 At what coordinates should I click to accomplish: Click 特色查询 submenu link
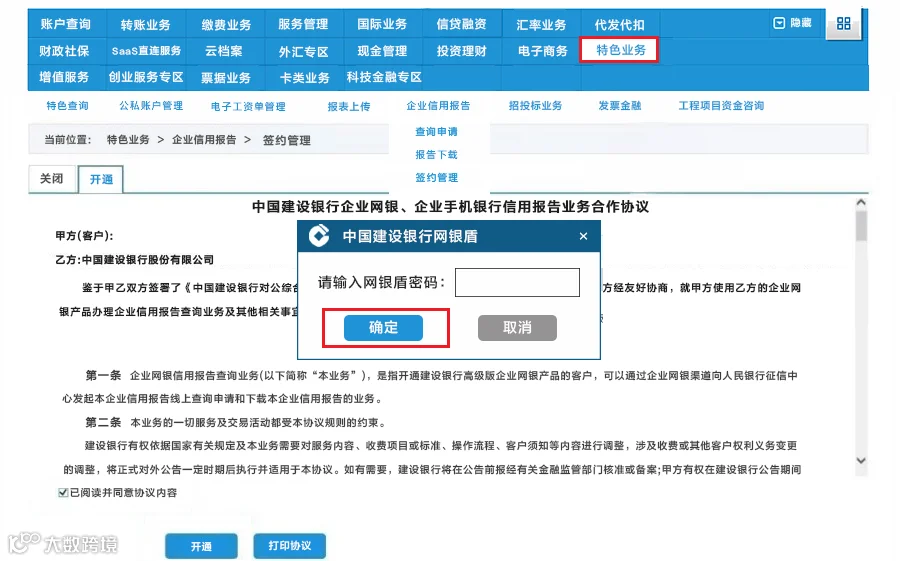(x=67, y=106)
